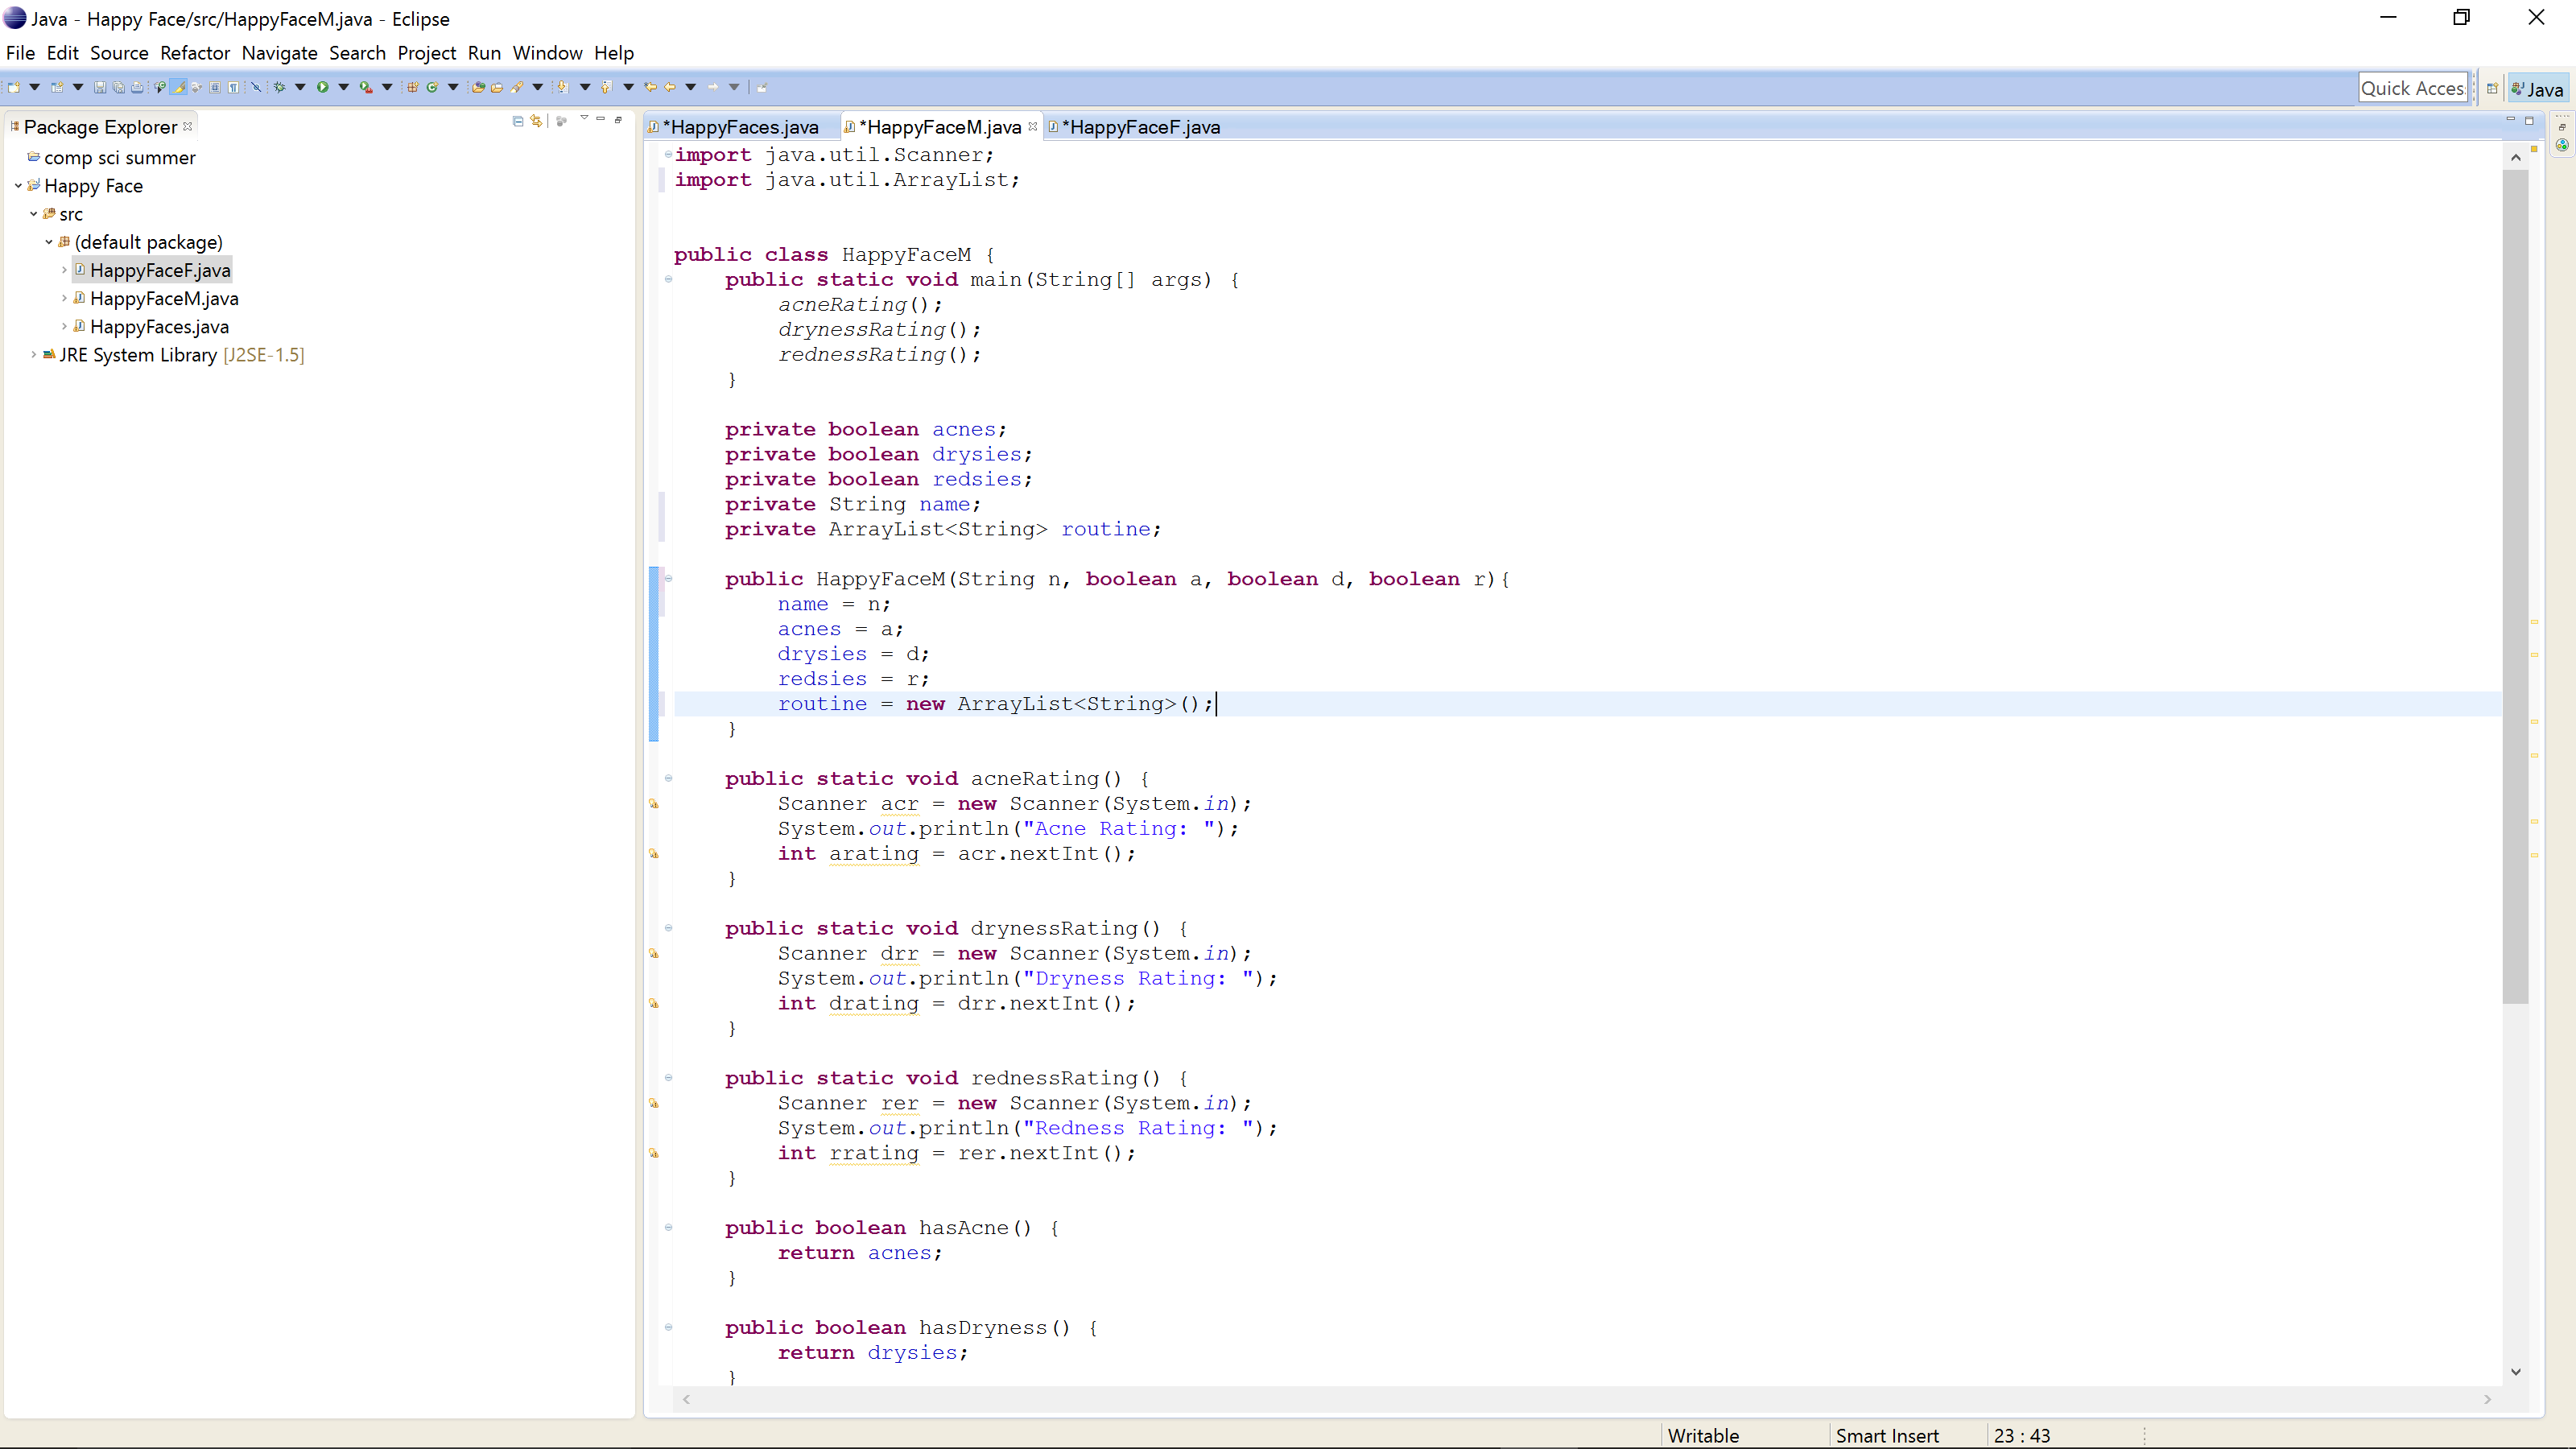This screenshot has height=1449, width=2576.
Task: Collapse the Happy Face project node
Action: [18, 186]
